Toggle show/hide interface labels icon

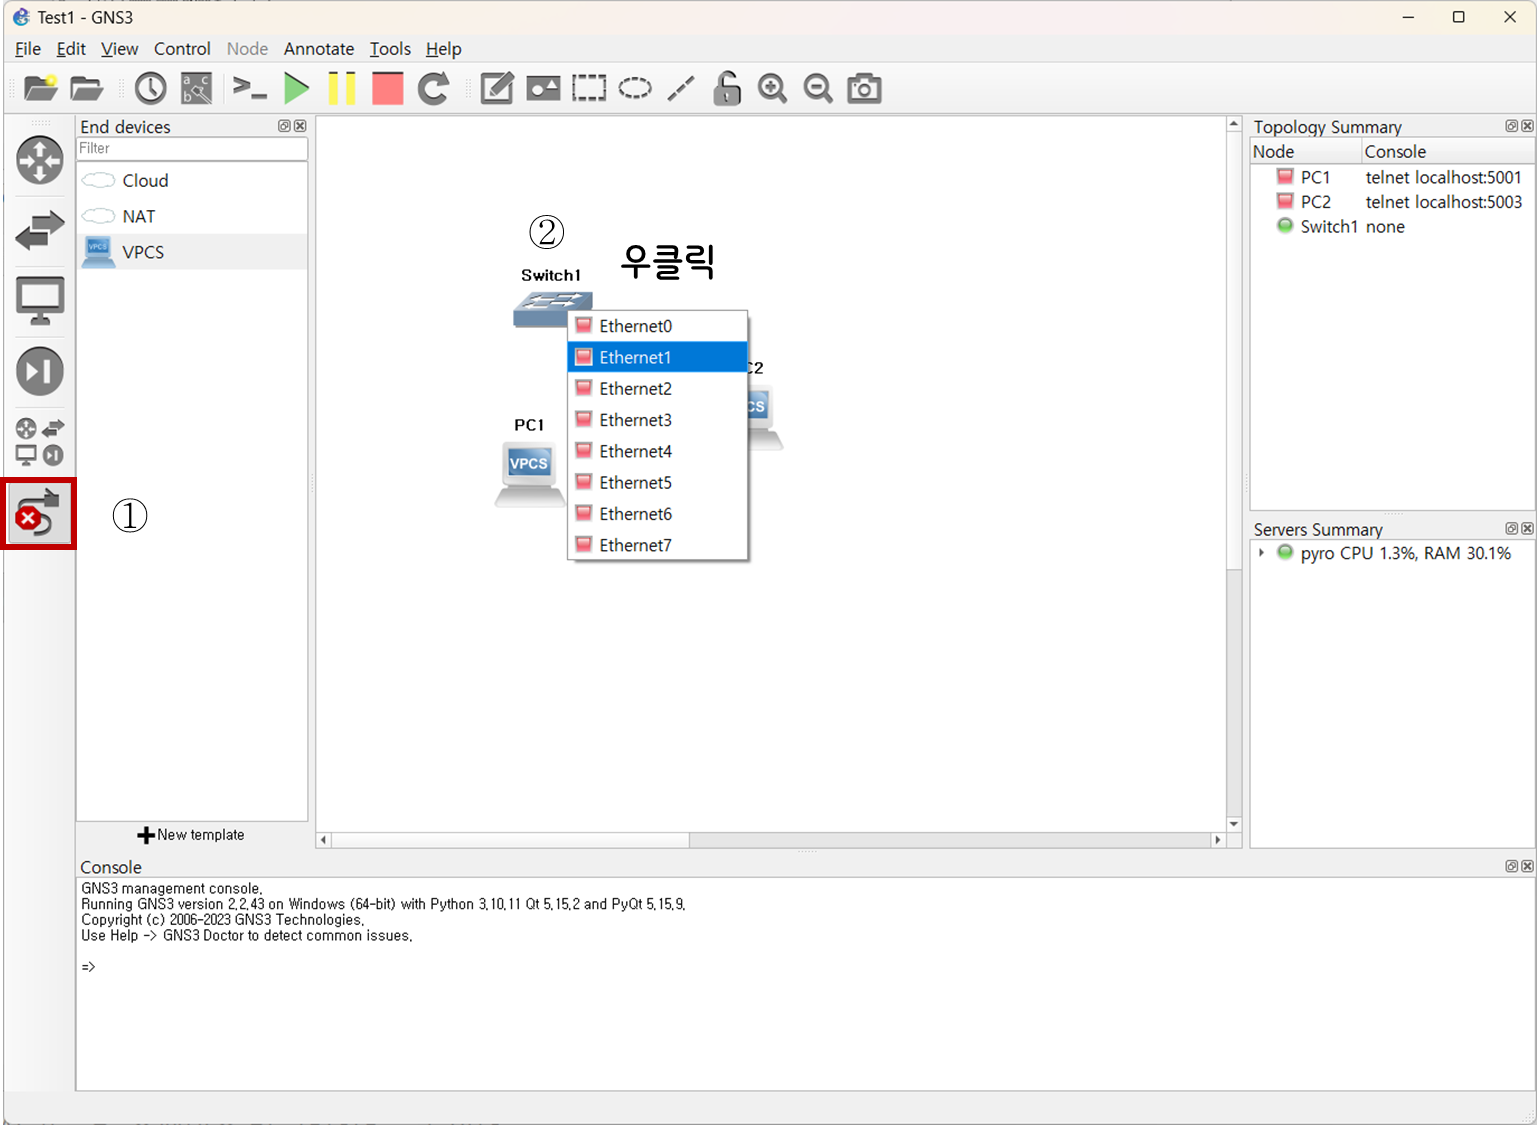pyautogui.click(x=197, y=88)
